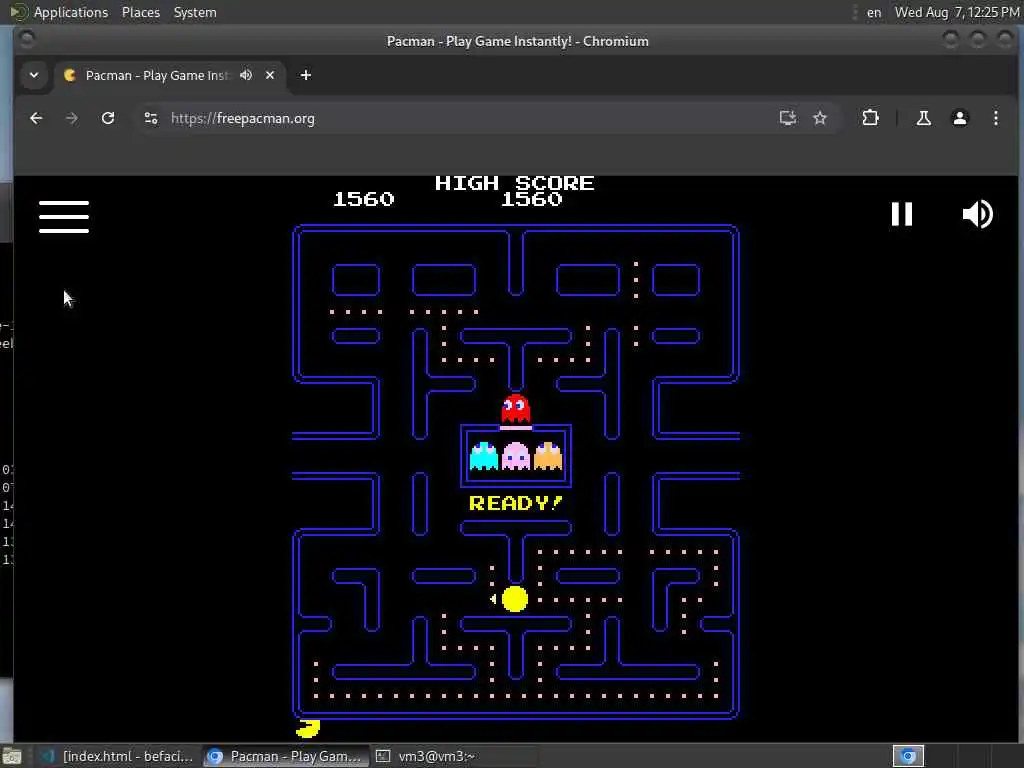Select Pacman - Play Game taskbar entry
The height and width of the screenshot is (768, 1024).
pyautogui.click(x=285, y=756)
